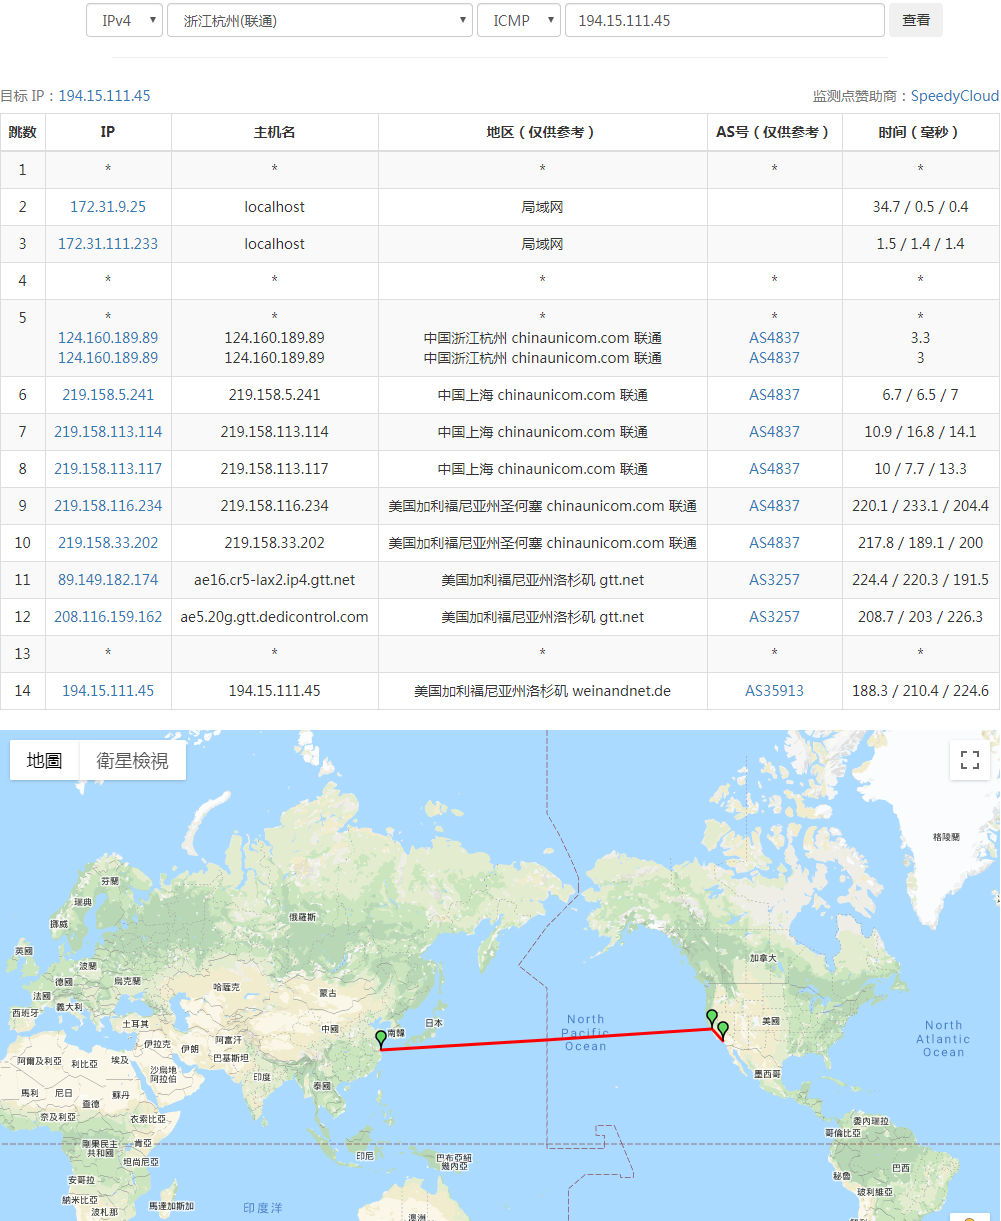Click IP link 208.116.159.162

click(108, 617)
